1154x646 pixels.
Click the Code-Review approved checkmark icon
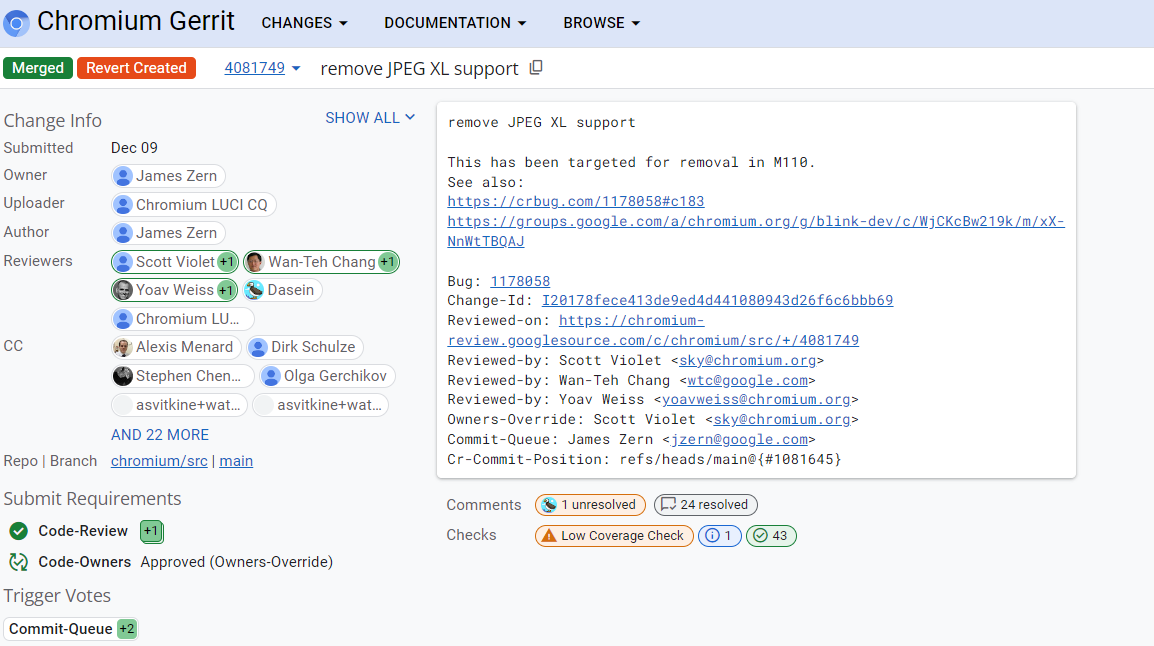(18, 531)
